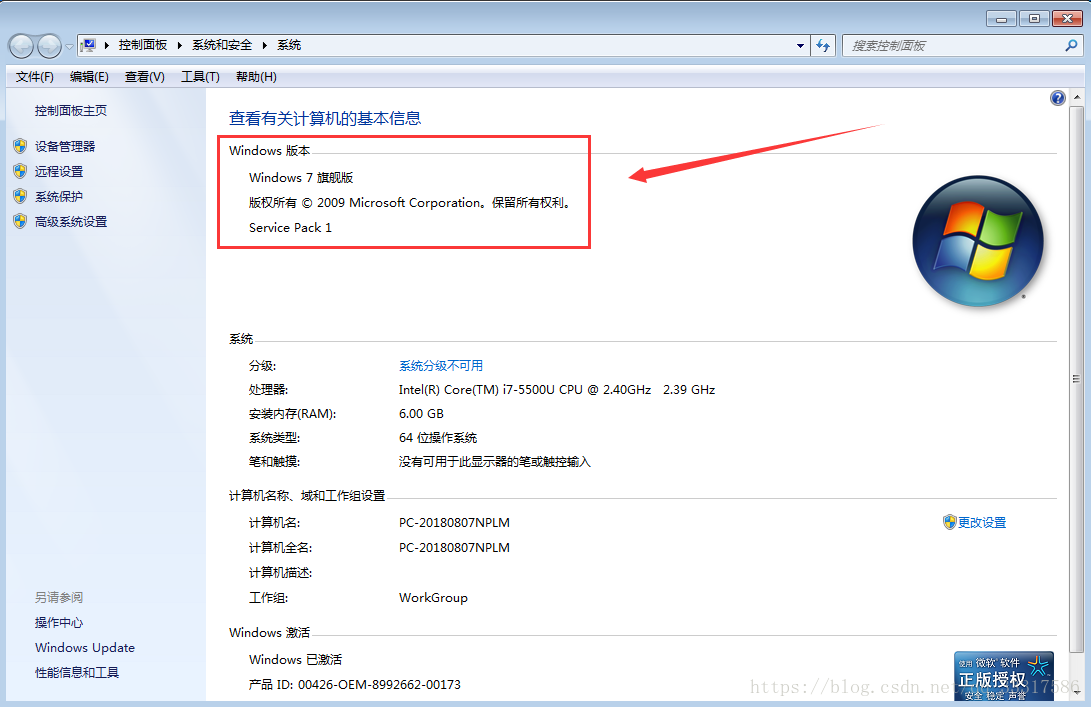Open the 工具(T) menu
This screenshot has width=1091, height=707.
pos(200,77)
